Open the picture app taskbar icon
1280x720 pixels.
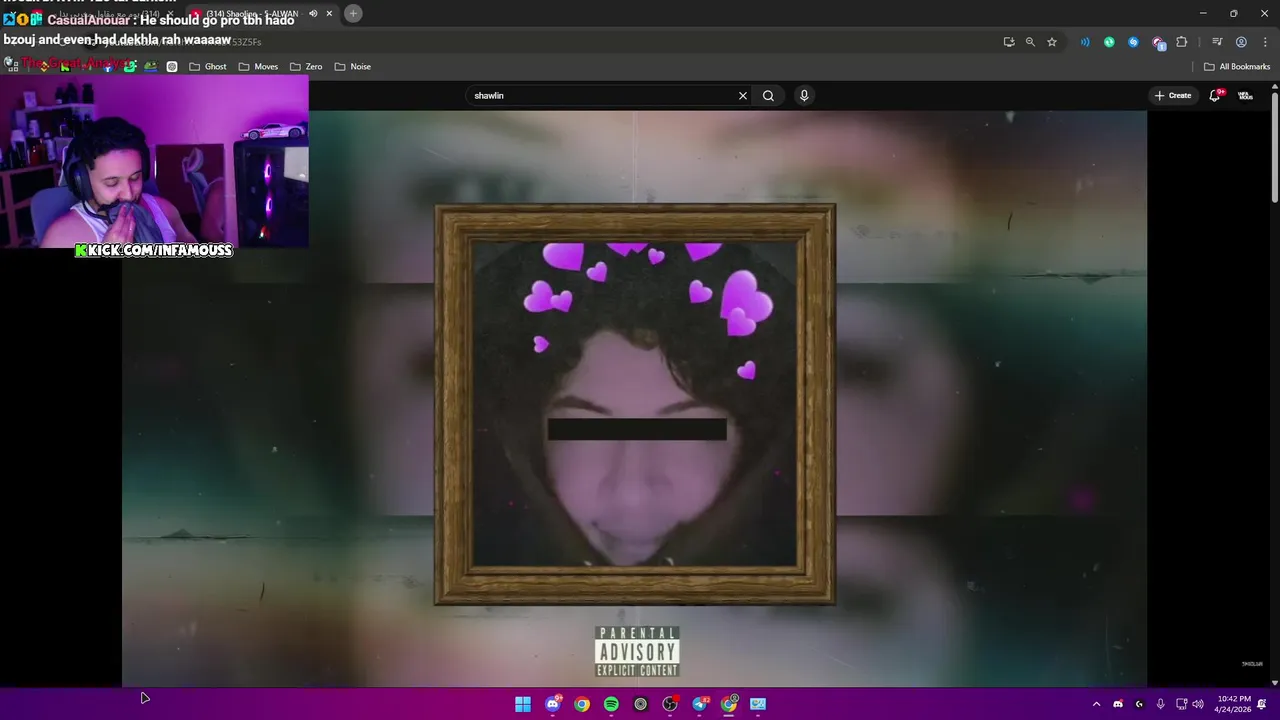pos(758,704)
